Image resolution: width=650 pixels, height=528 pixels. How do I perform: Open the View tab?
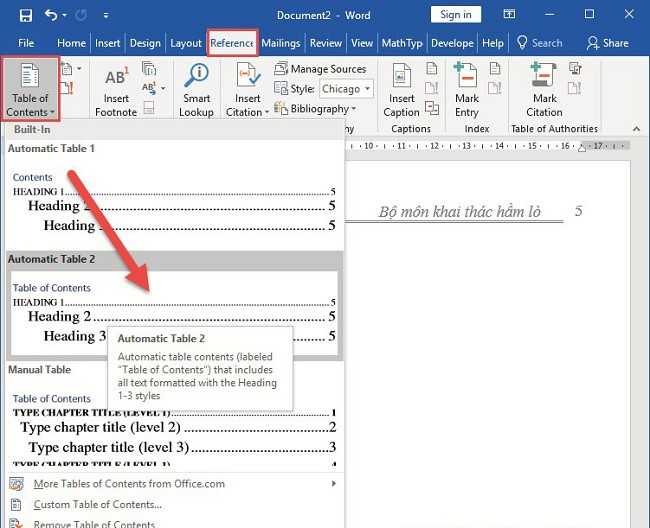pos(362,43)
